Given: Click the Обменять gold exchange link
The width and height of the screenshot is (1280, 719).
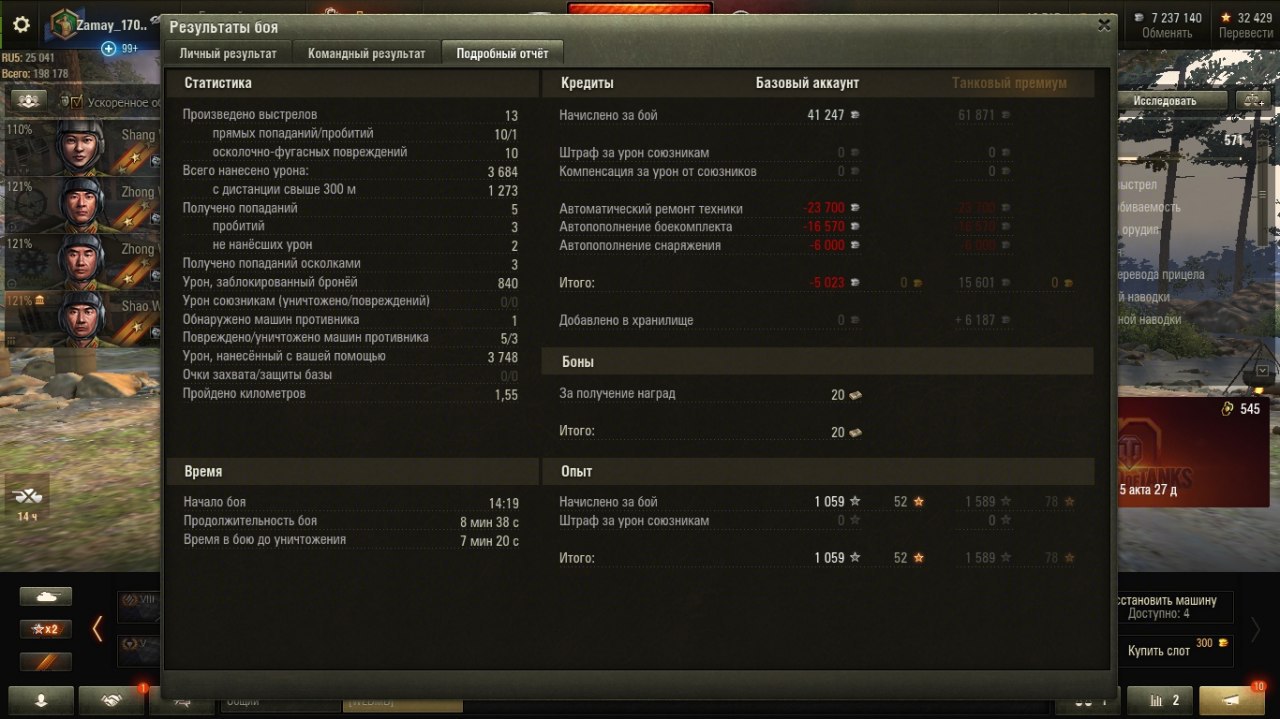Looking at the screenshot, I should coord(1166,33).
